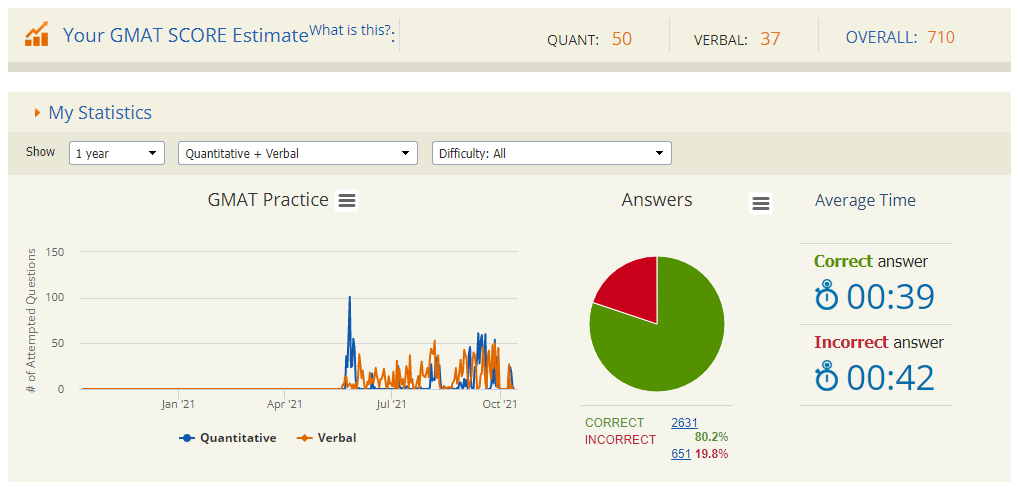The width and height of the screenshot is (1022, 489).
Task: Open the Quantitative + Verbal dropdown
Action: 297,153
